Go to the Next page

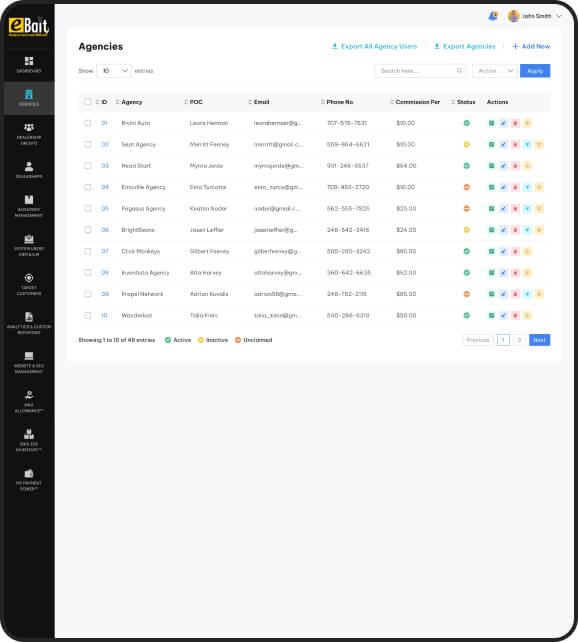[540, 340]
